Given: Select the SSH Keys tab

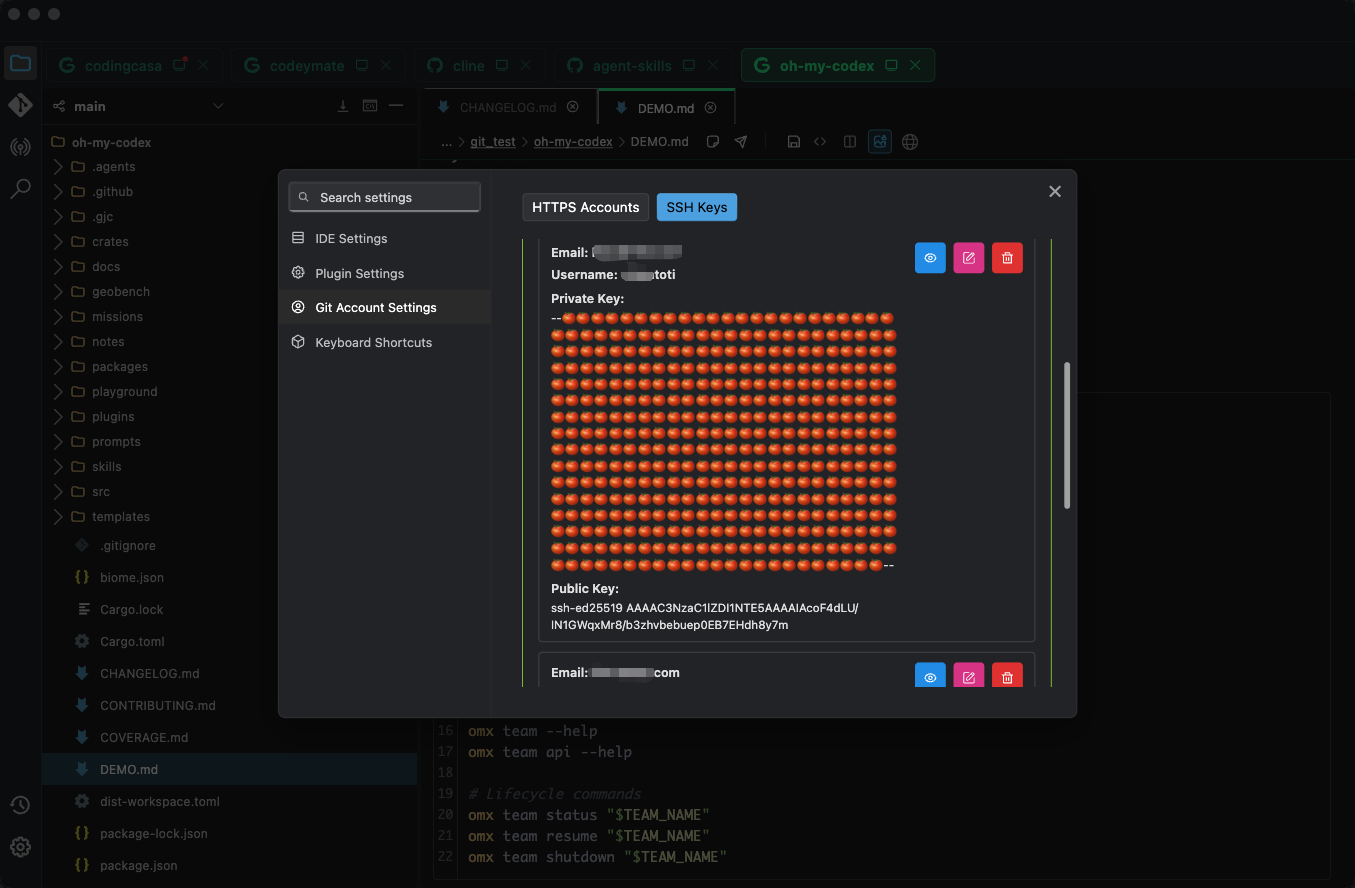Looking at the screenshot, I should pos(697,207).
